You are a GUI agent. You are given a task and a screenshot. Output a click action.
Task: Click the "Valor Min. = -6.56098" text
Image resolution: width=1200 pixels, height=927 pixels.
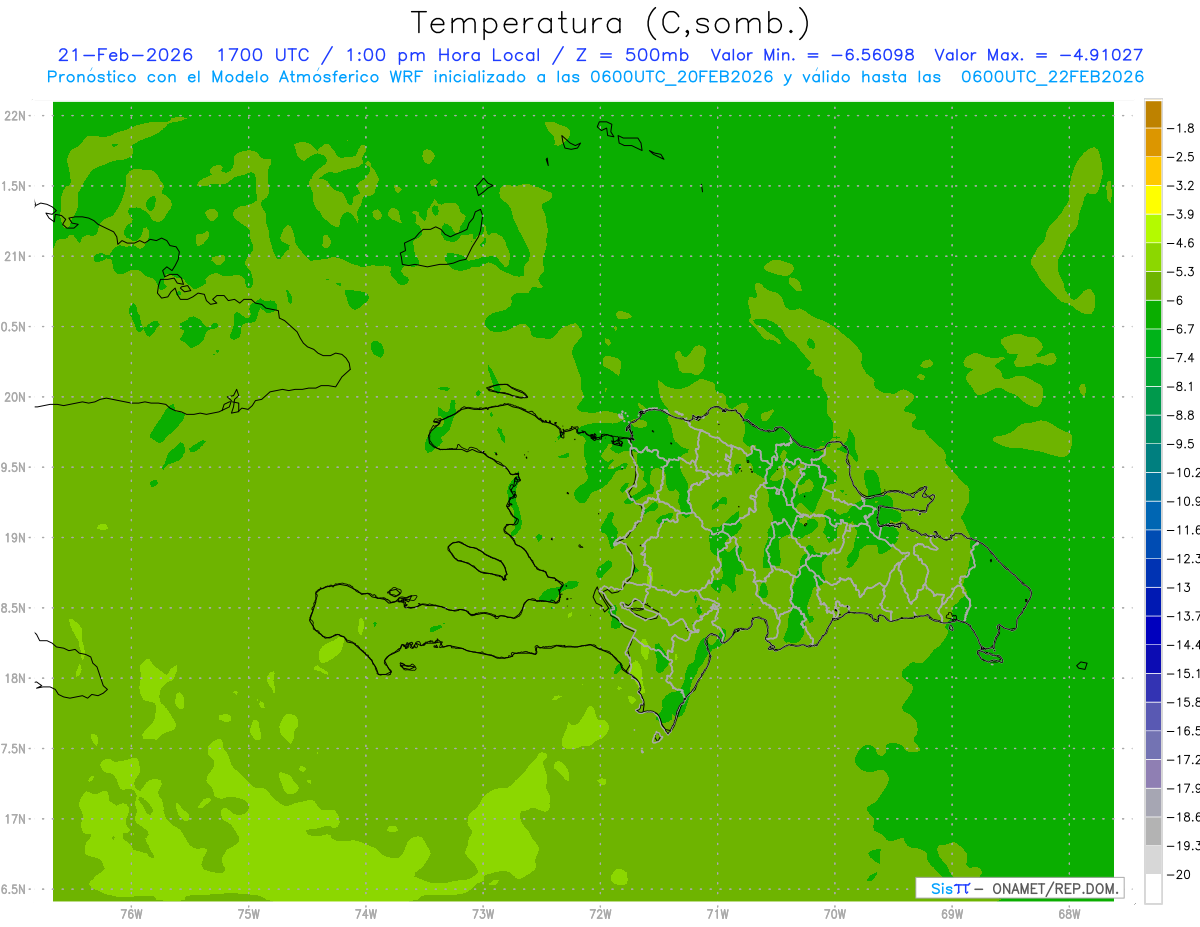click(812, 56)
